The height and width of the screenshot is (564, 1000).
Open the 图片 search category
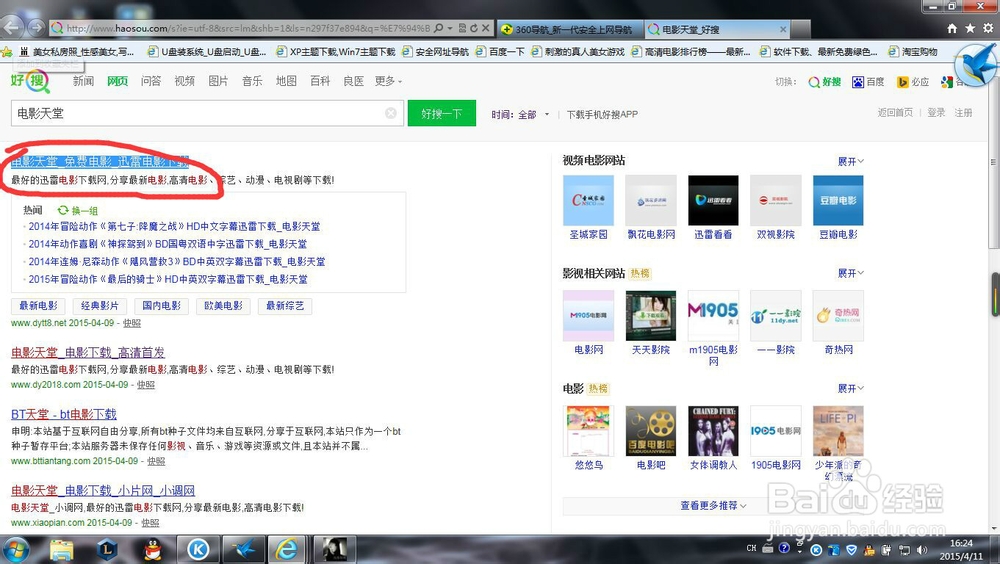219,81
